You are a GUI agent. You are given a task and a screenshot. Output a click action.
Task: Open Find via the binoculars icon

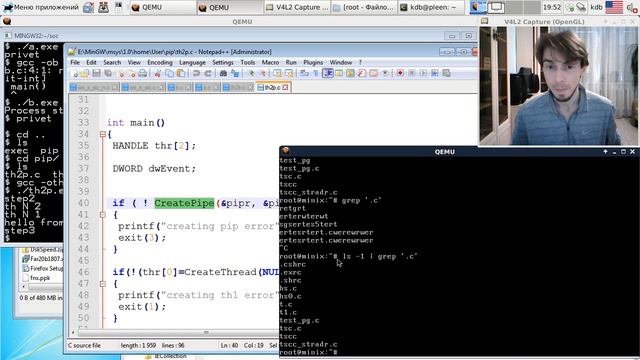pyautogui.click(x=223, y=73)
